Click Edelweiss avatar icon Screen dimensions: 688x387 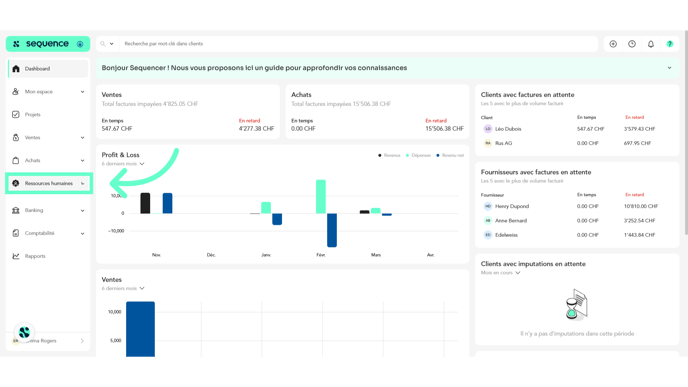[x=488, y=235]
